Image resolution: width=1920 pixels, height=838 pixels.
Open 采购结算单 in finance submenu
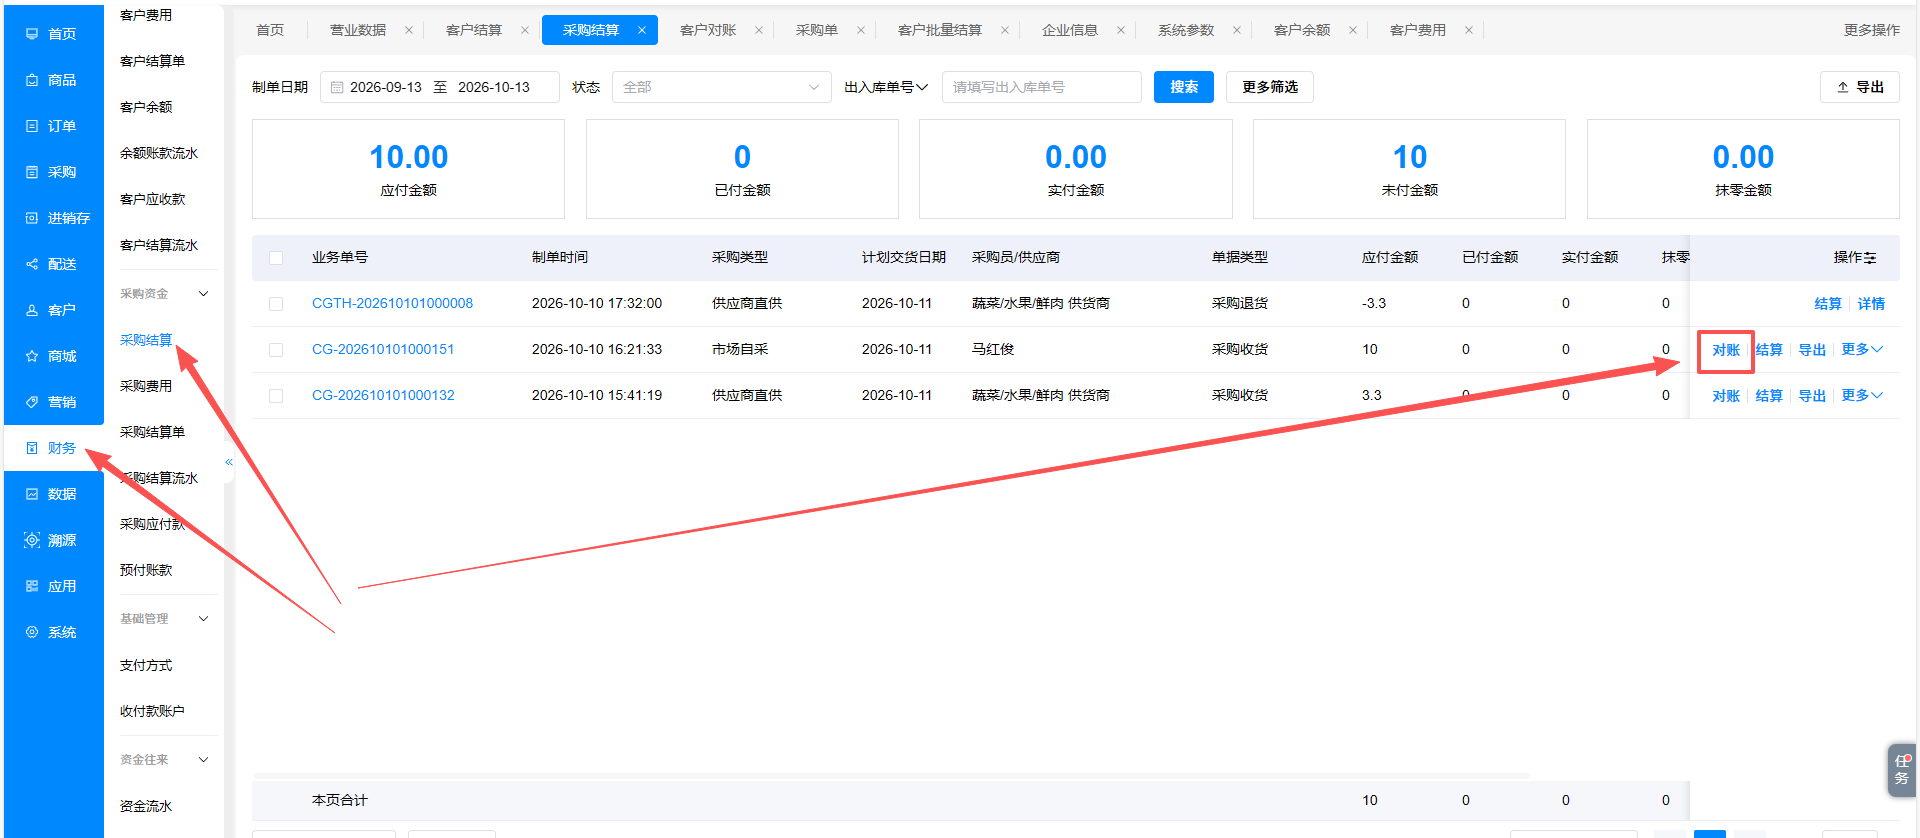pos(152,432)
